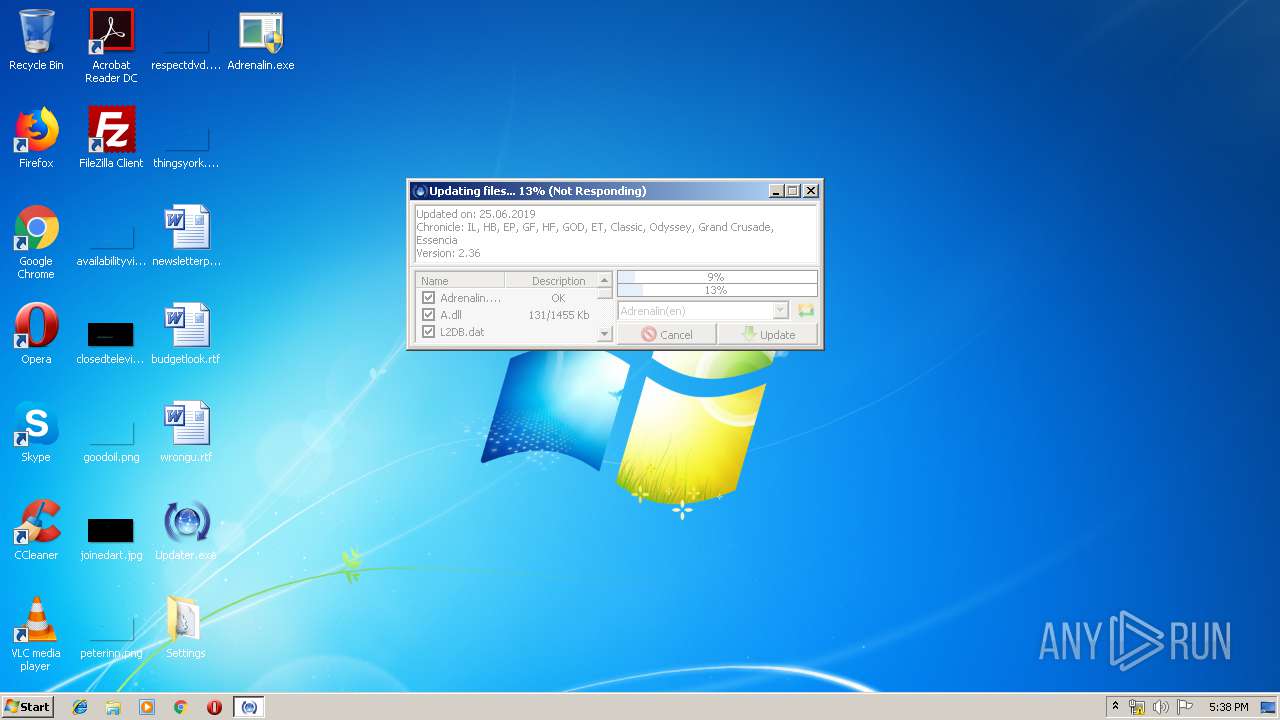The height and width of the screenshot is (720, 1280).
Task: Click the 9% file progress bar
Action: coord(717,277)
